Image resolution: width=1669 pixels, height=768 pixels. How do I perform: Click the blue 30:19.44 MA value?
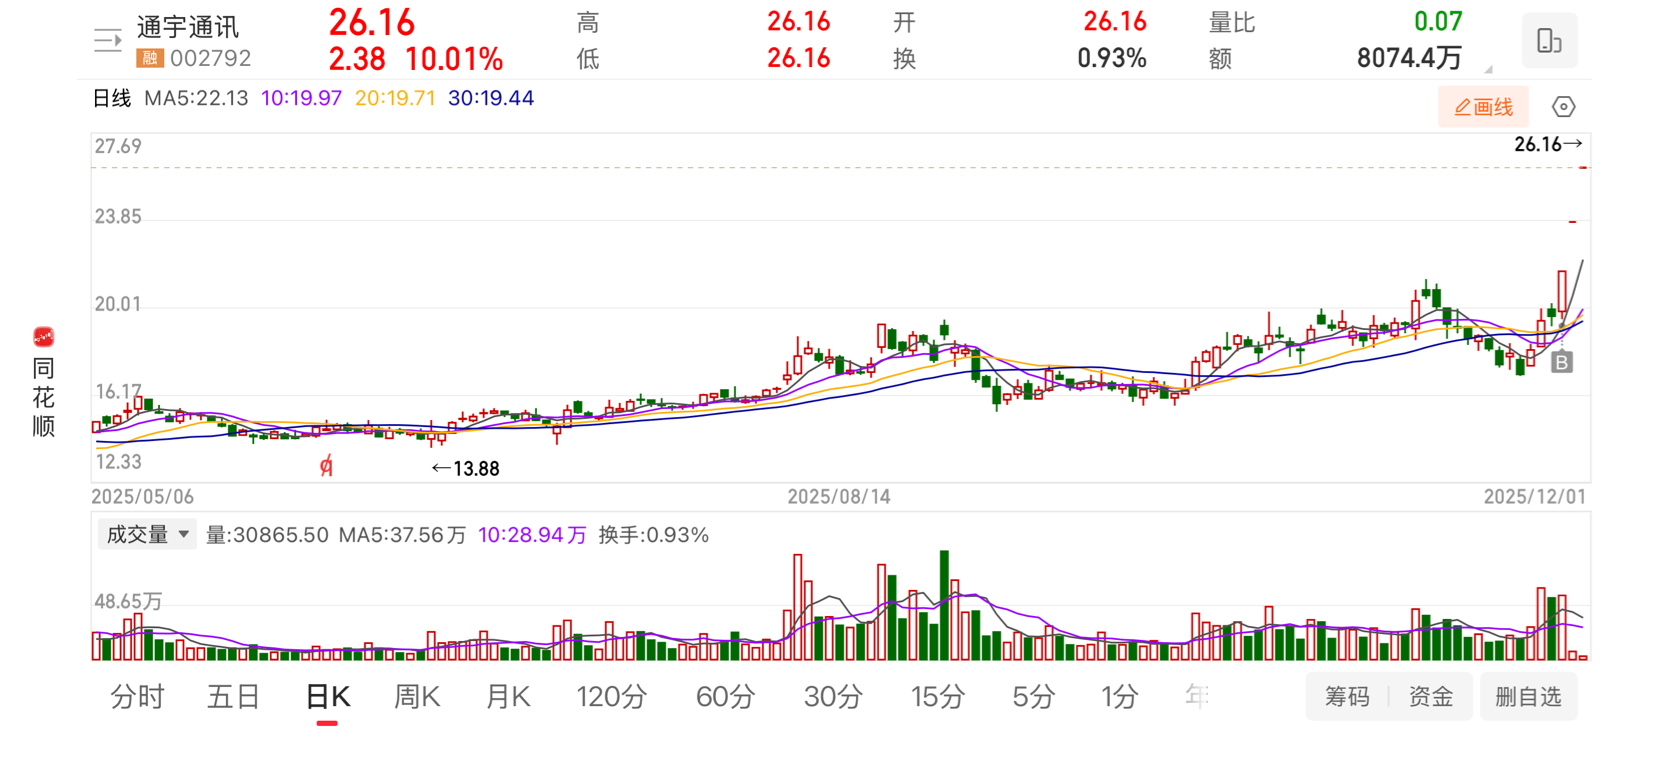pos(491,98)
